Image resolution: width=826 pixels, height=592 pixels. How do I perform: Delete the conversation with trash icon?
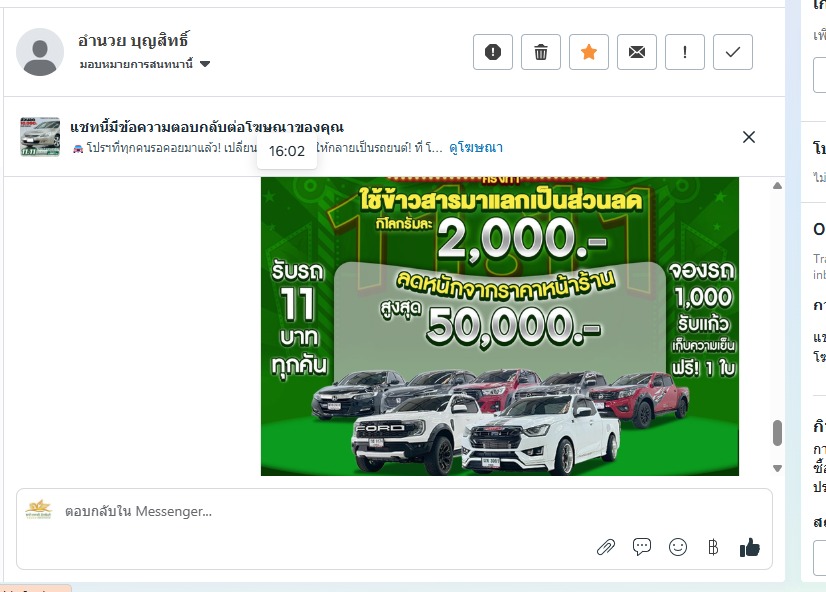[540, 52]
